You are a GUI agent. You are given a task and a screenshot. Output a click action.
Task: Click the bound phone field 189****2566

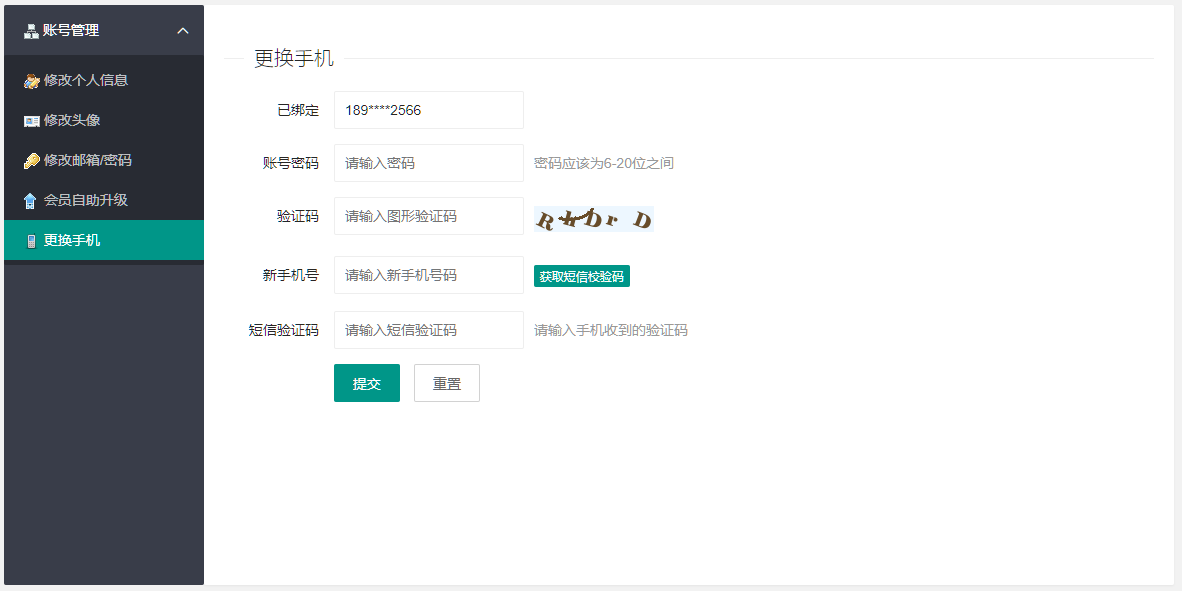[x=429, y=110]
